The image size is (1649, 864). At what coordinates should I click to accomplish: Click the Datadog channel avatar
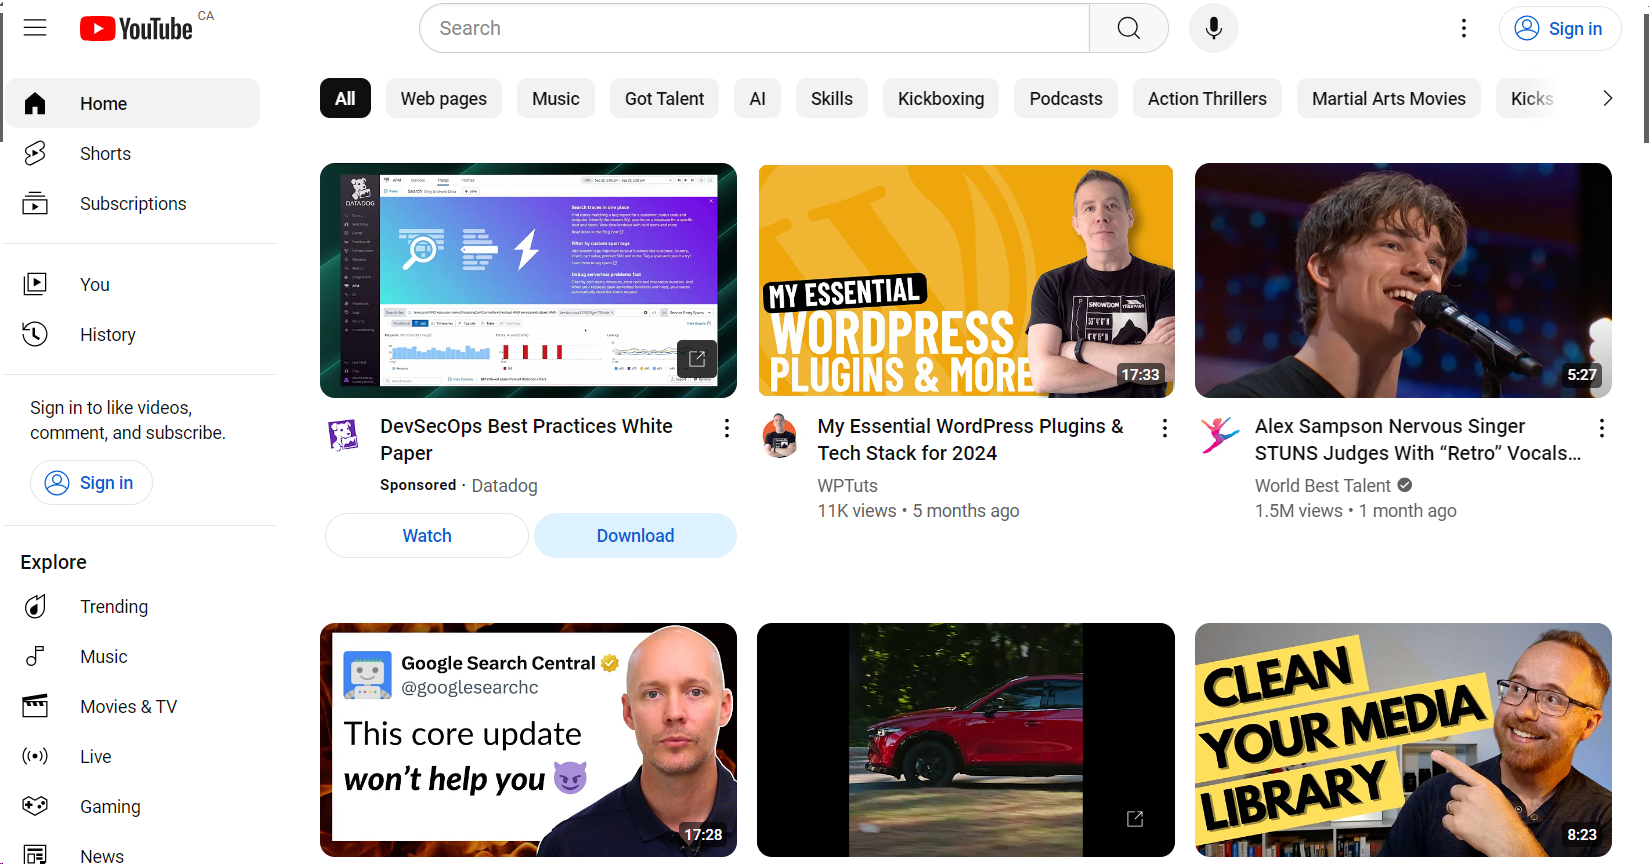(x=342, y=435)
